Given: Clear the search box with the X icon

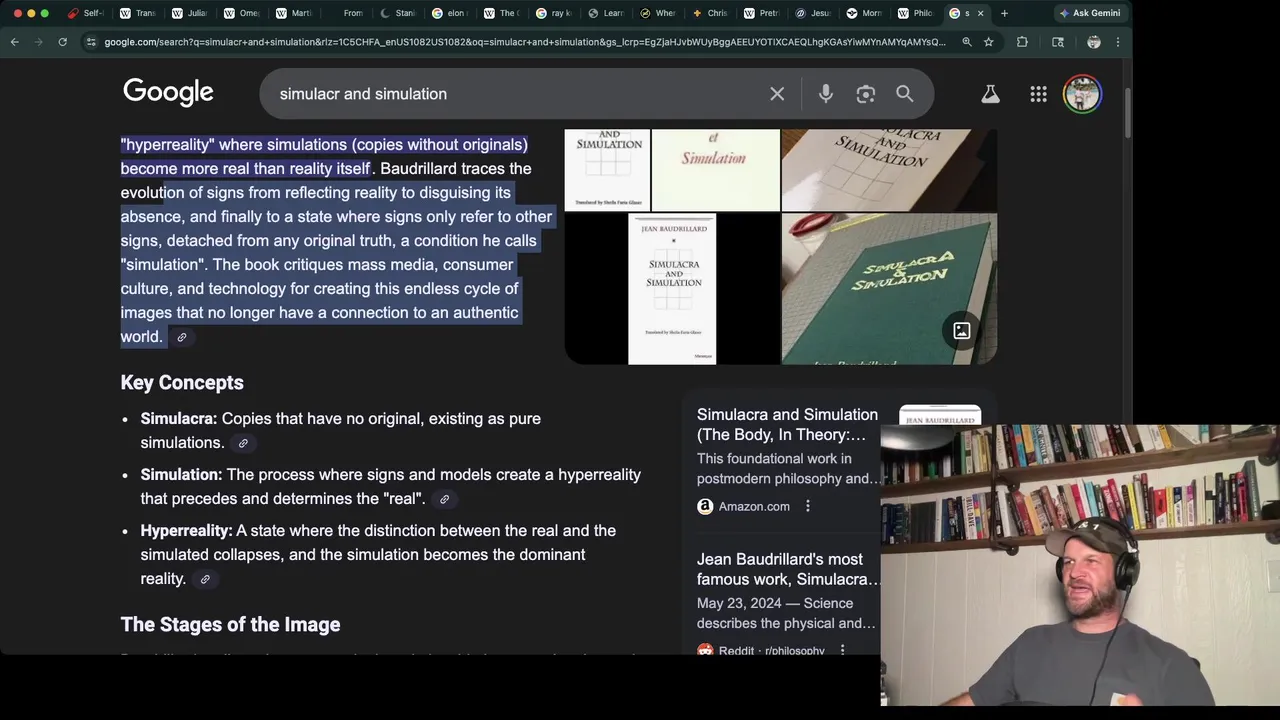Looking at the screenshot, I should point(777,94).
